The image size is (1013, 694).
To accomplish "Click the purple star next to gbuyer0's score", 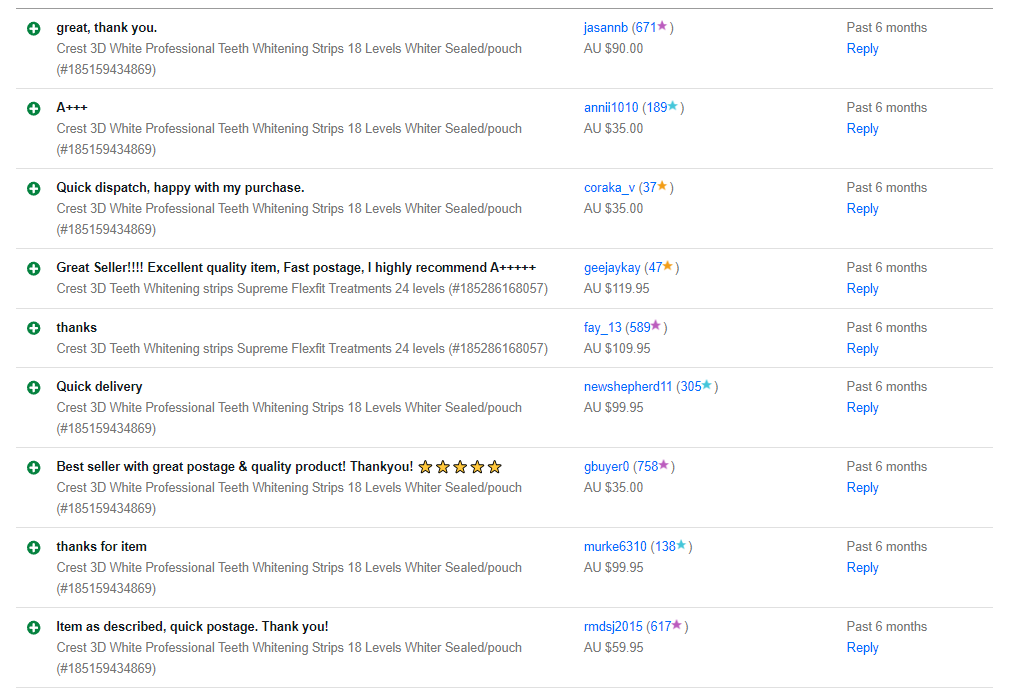I will pyautogui.click(x=663, y=465).
